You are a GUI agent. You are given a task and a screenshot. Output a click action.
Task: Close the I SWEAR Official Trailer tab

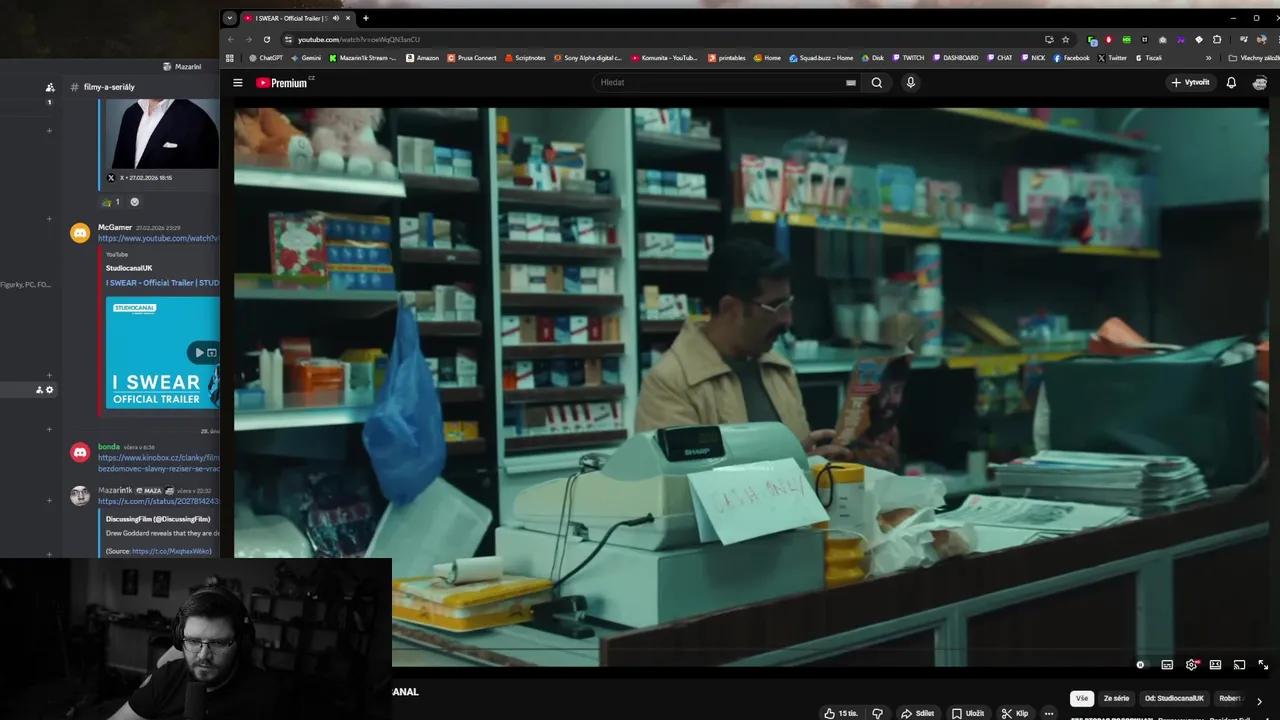click(348, 18)
